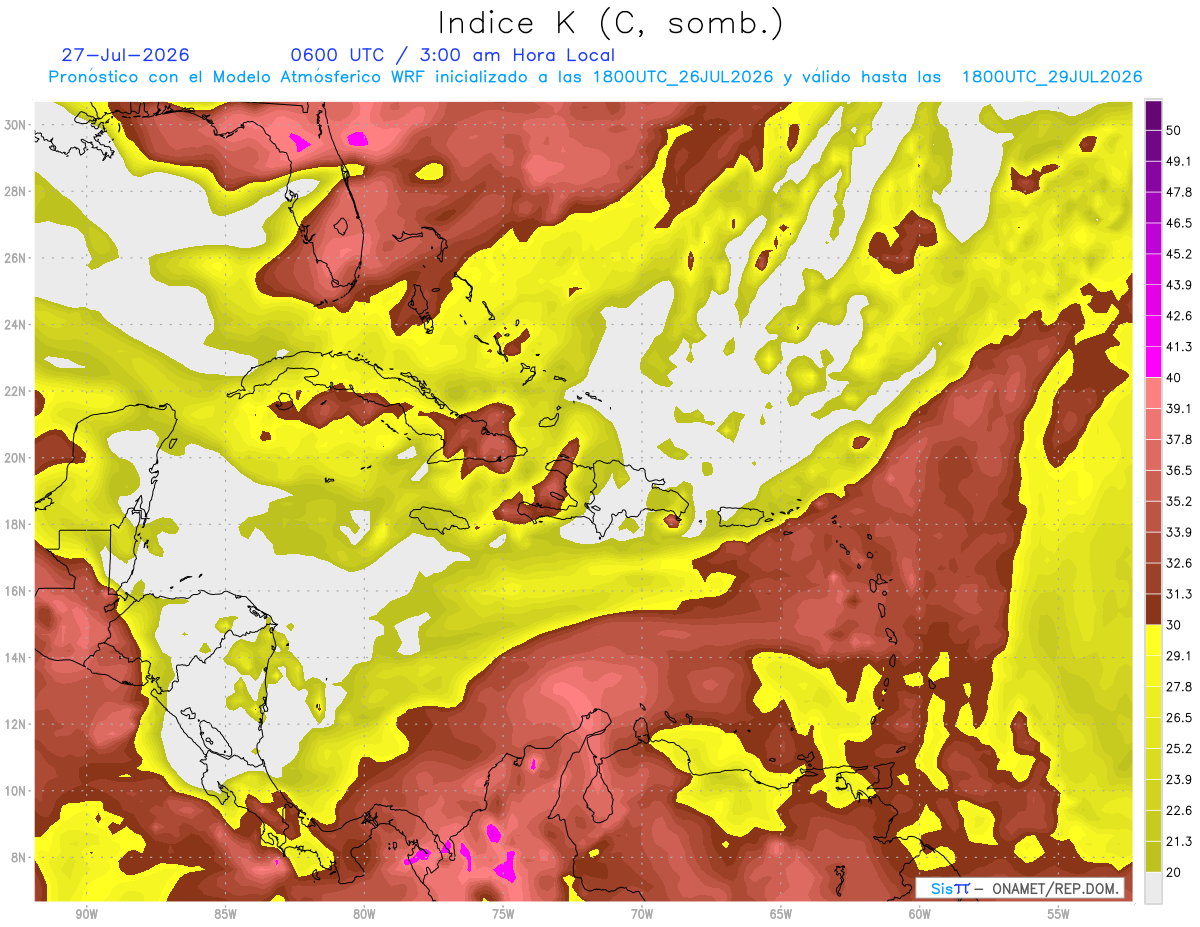This screenshot has height=927, width=1200.
Task: Click the longitude axis label "80W"
Action: click(364, 914)
